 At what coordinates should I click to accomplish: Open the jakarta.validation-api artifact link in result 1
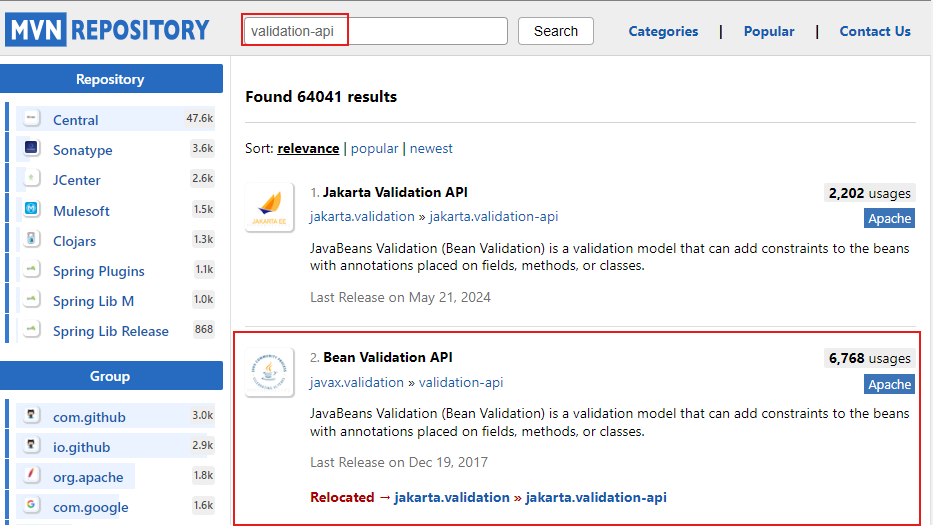(x=493, y=217)
